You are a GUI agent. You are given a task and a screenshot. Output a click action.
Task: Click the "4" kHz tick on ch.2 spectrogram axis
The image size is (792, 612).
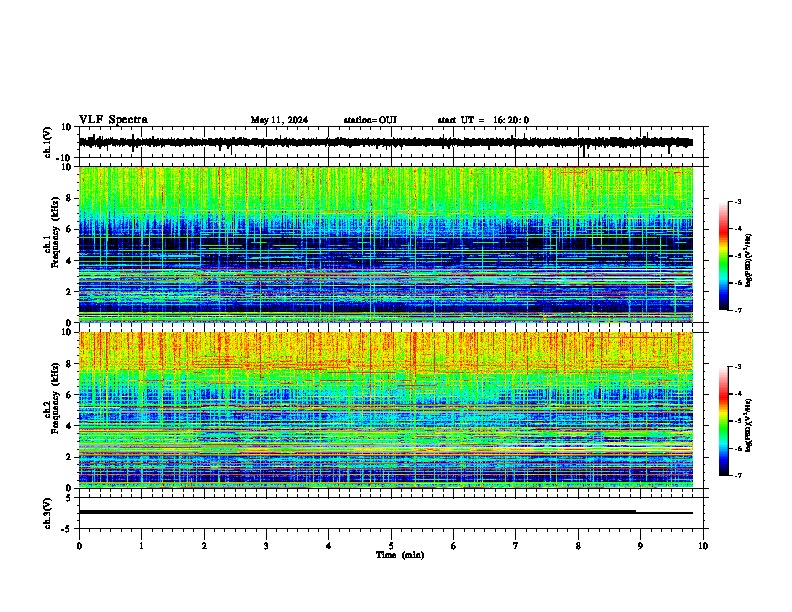[x=70, y=426]
